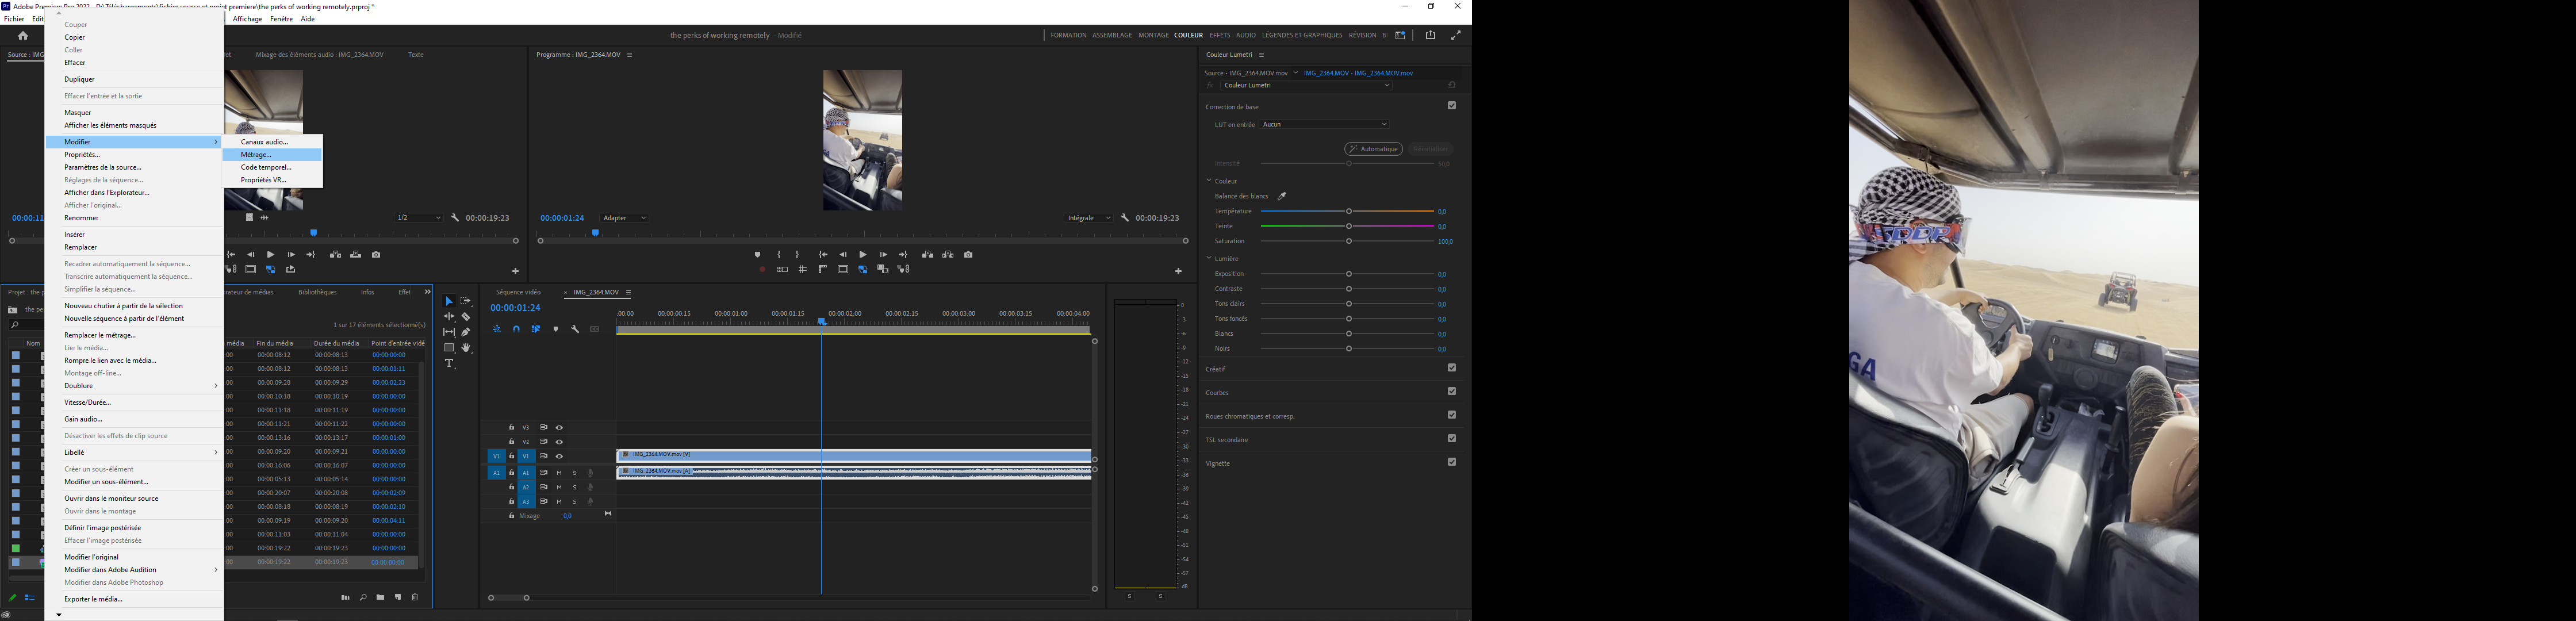2576x621 pixels.
Task: Select the Pen tool in timeline toolbox
Action: pos(466,332)
